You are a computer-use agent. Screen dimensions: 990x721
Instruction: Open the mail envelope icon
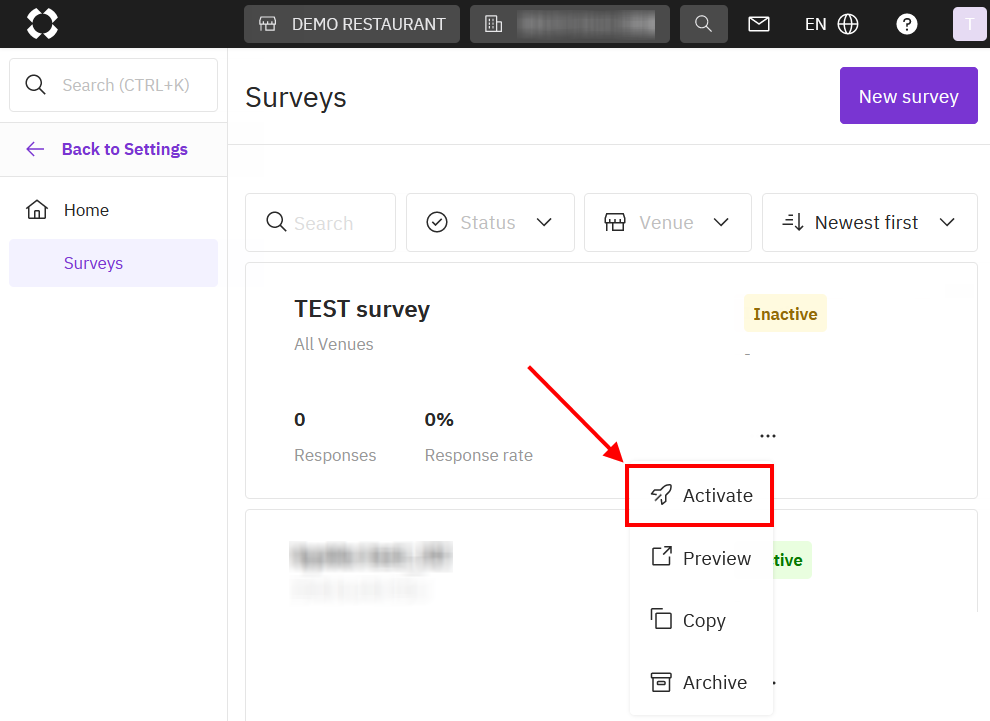click(x=759, y=24)
